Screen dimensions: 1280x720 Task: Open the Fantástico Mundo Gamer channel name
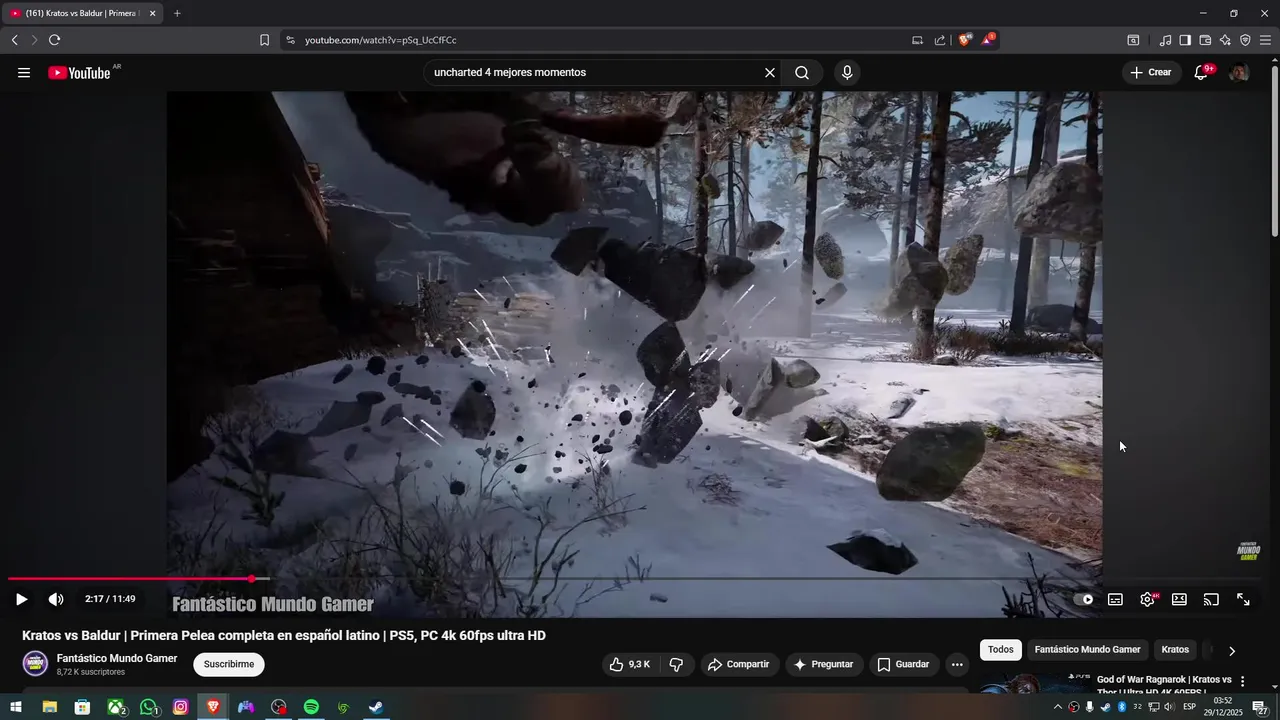(x=117, y=658)
